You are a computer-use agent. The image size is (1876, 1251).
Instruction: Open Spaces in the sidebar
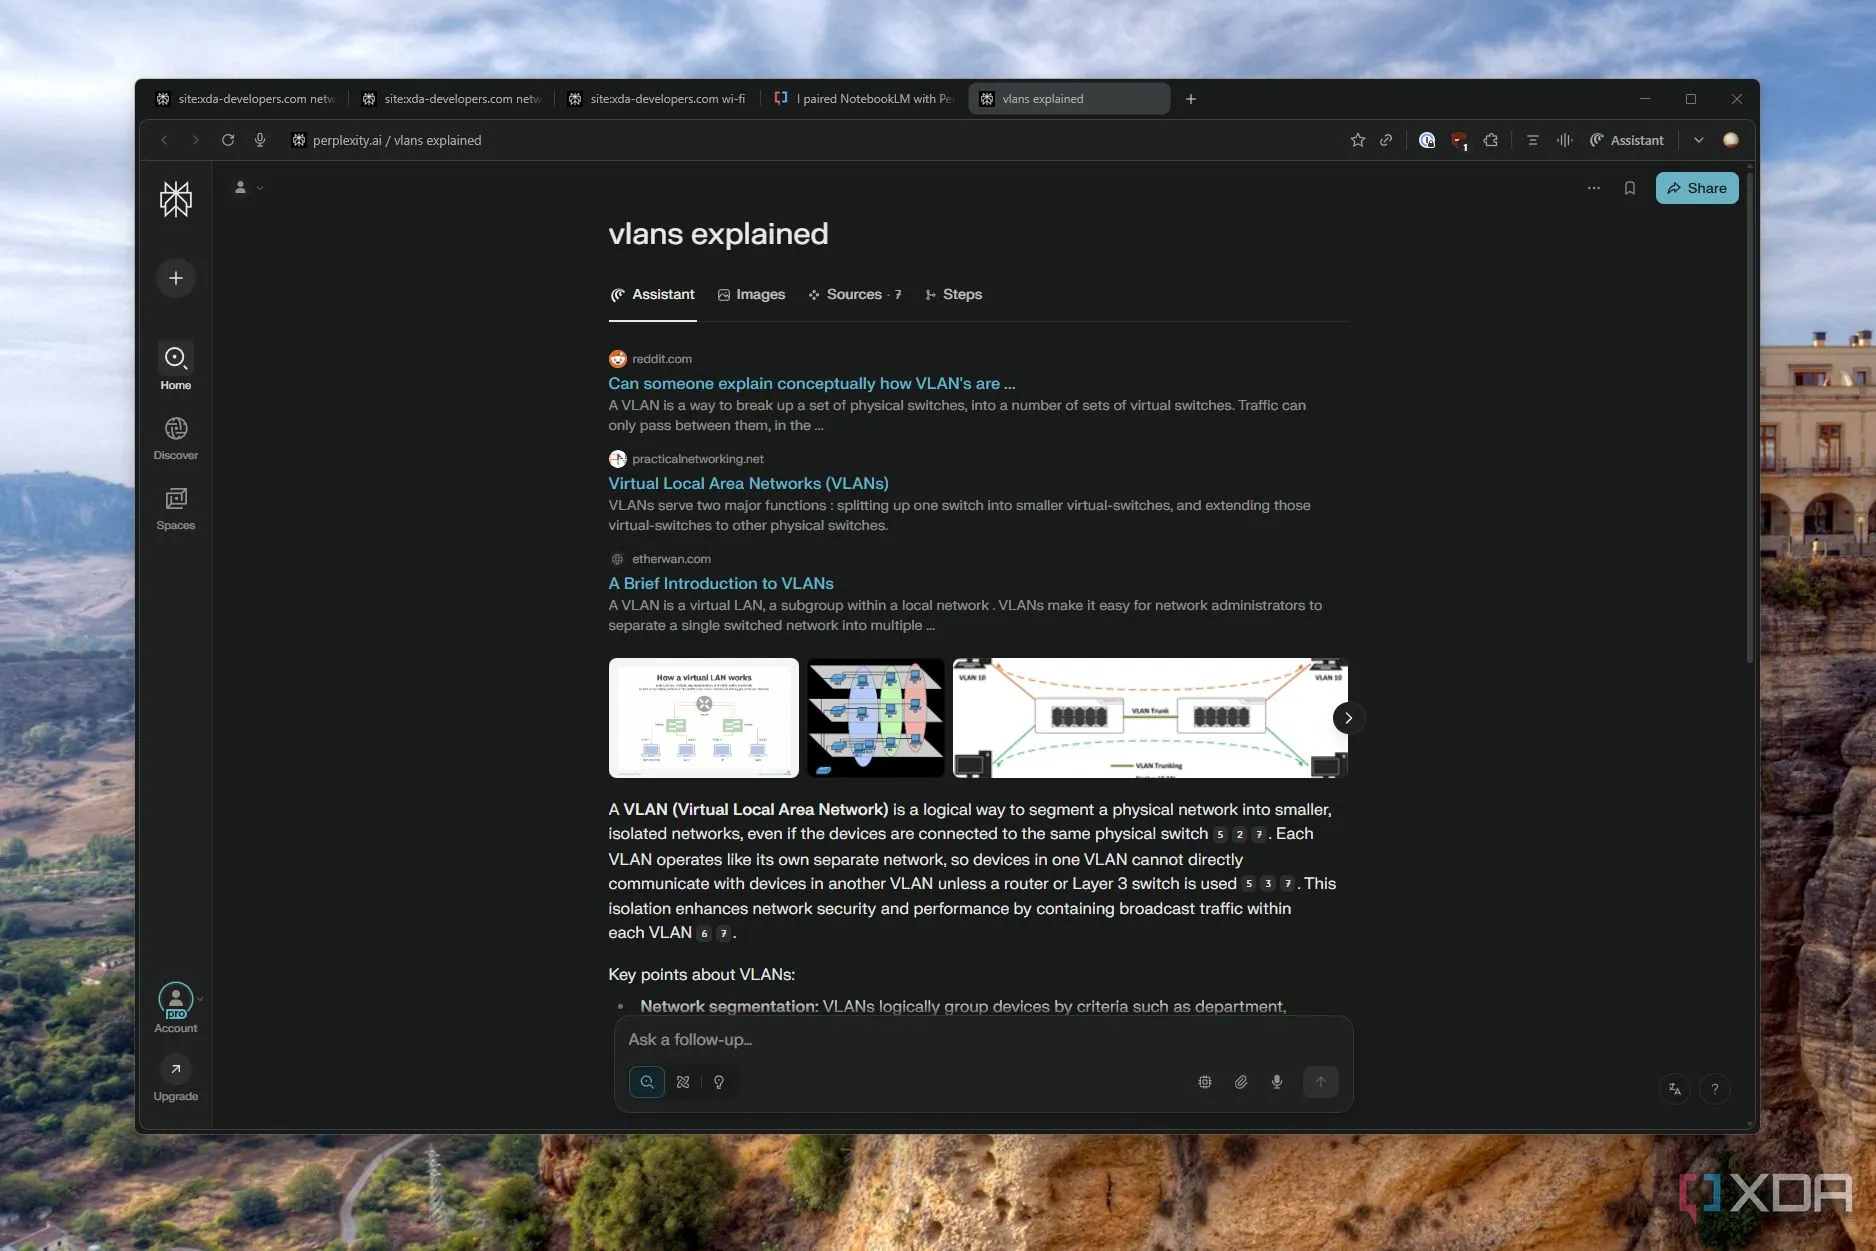pos(176,508)
